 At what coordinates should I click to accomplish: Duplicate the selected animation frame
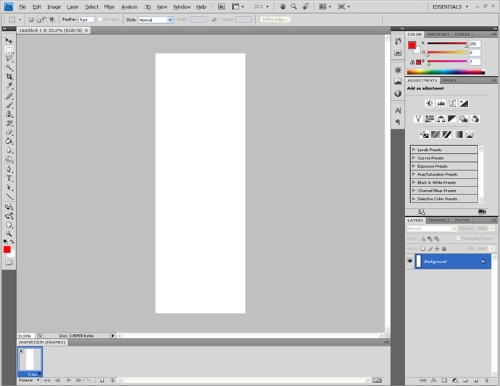click(x=102, y=380)
